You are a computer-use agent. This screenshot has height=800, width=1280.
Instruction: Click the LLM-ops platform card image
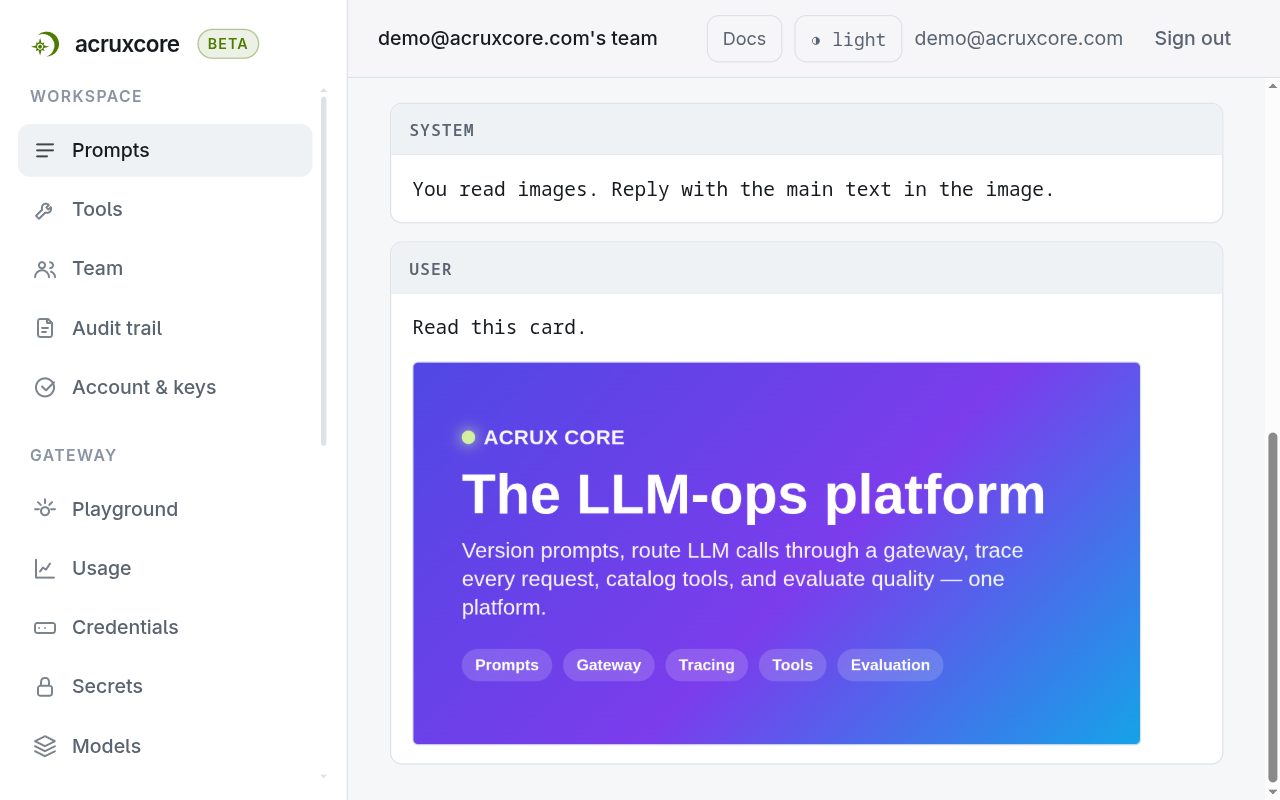pyautogui.click(x=776, y=553)
